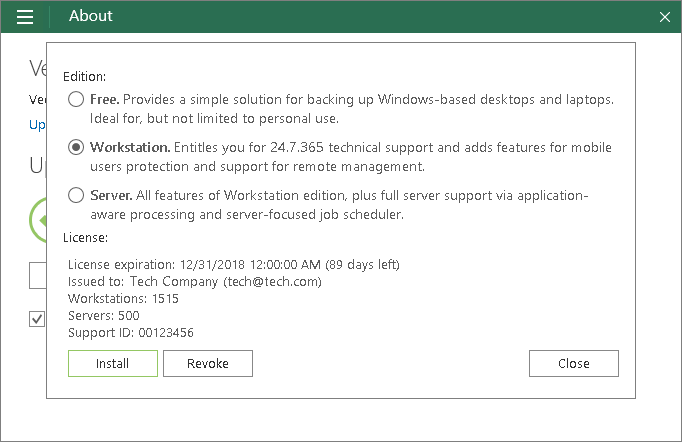Click the Workstations: 1515 line

123,298
